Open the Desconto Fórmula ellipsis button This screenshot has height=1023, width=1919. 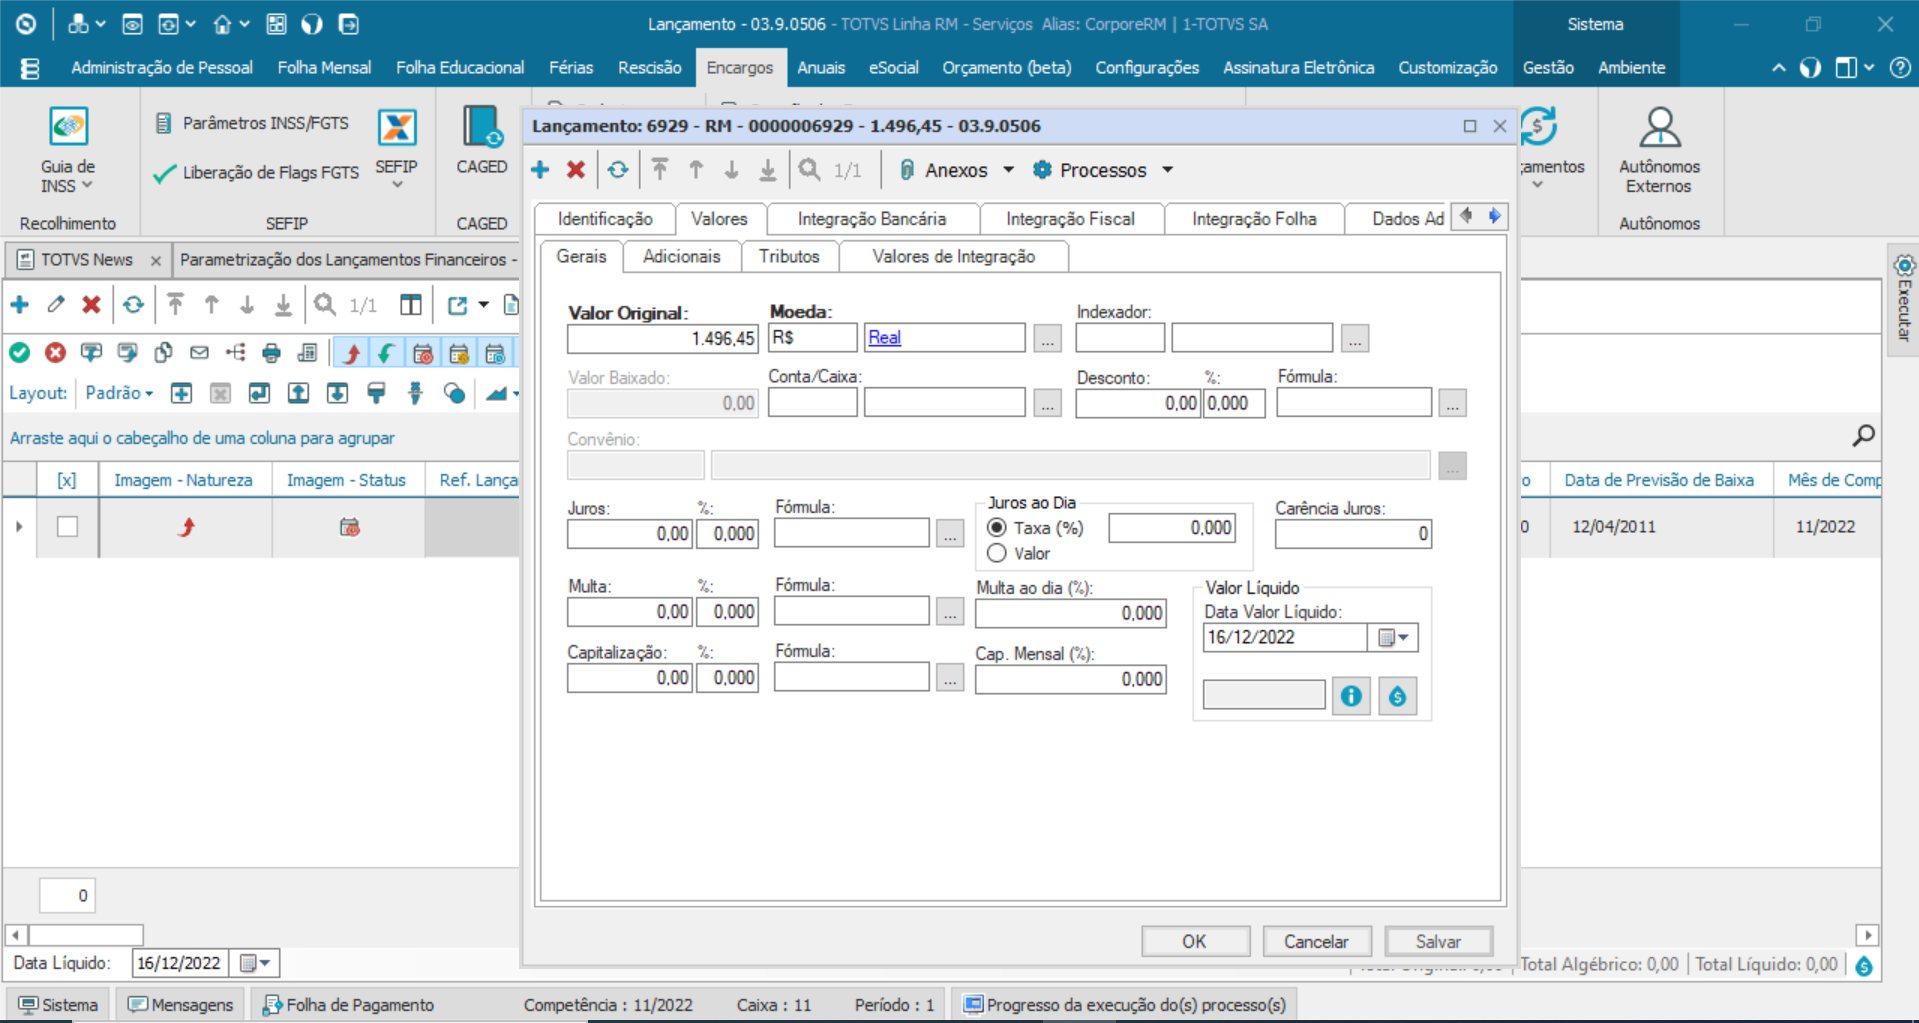click(1453, 404)
